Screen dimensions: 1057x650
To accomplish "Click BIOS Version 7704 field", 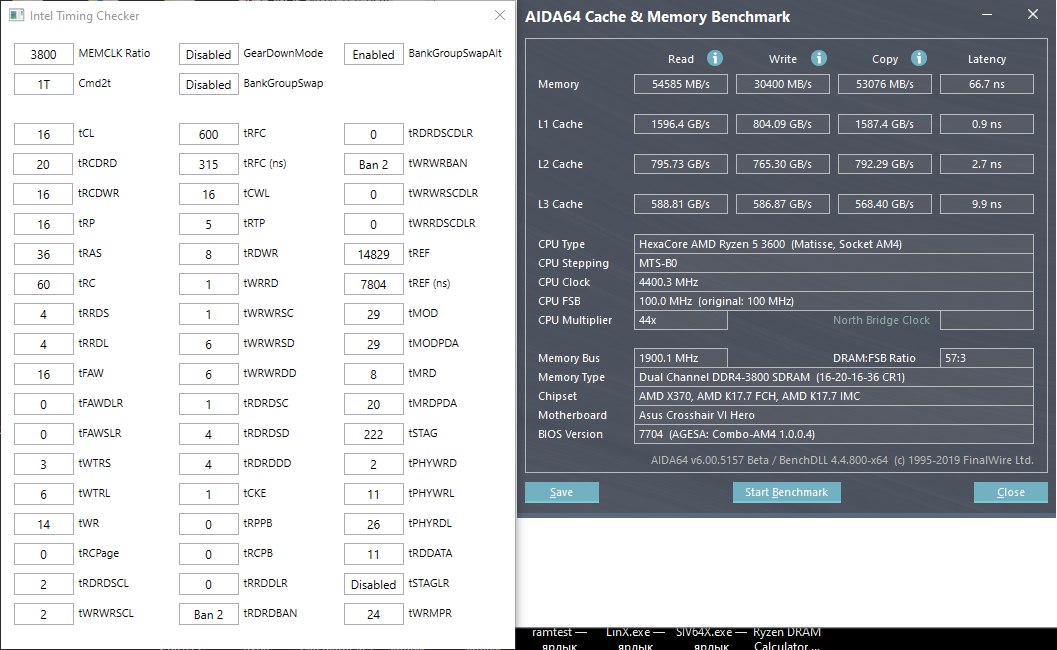I will click(x=834, y=434).
